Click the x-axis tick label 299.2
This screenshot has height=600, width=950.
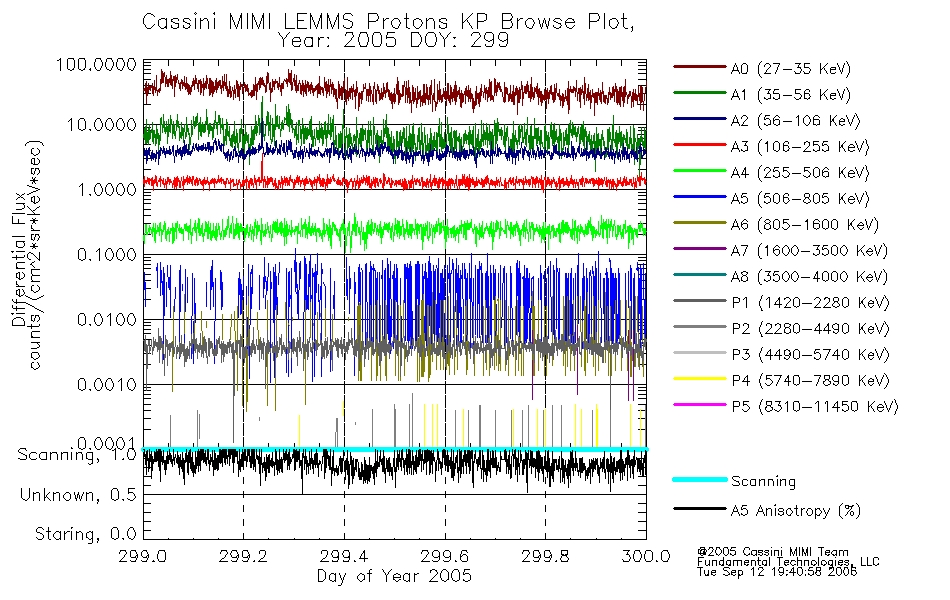pyautogui.click(x=243, y=556)
